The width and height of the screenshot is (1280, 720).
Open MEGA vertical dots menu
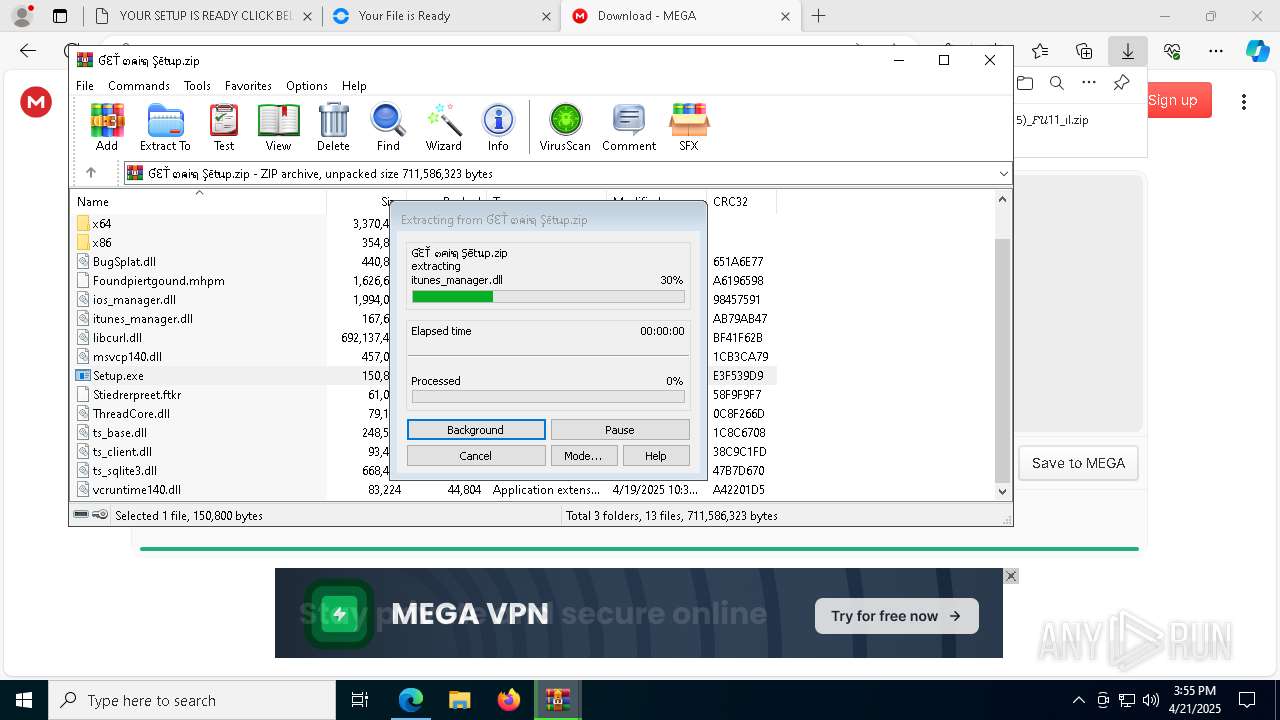point(1244,101)
